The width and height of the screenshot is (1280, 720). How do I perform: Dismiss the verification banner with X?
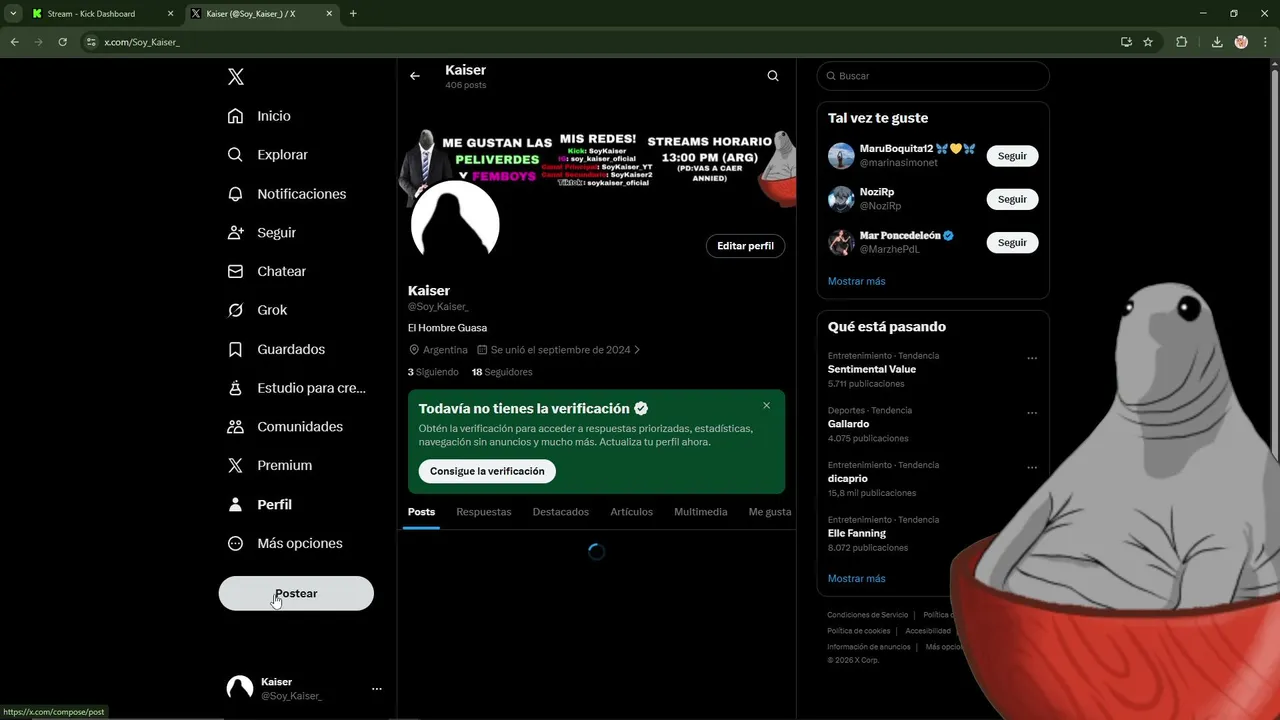pos(766,405)
